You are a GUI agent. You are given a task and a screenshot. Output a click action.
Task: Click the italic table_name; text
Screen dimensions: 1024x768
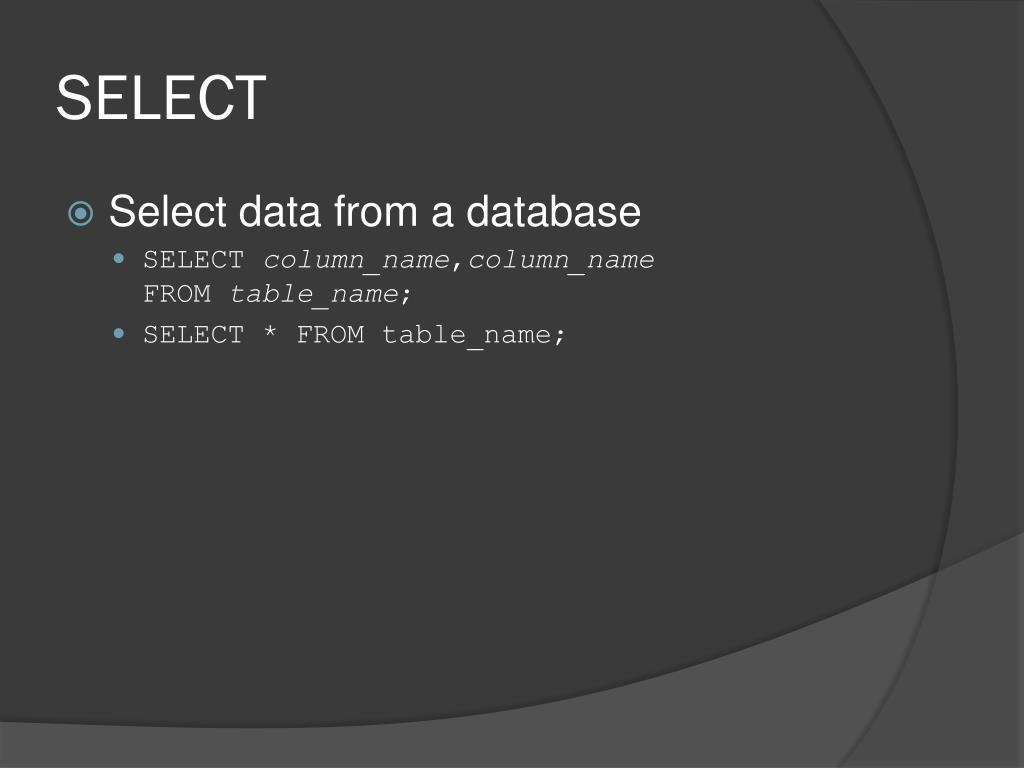(x=321, y=295)
